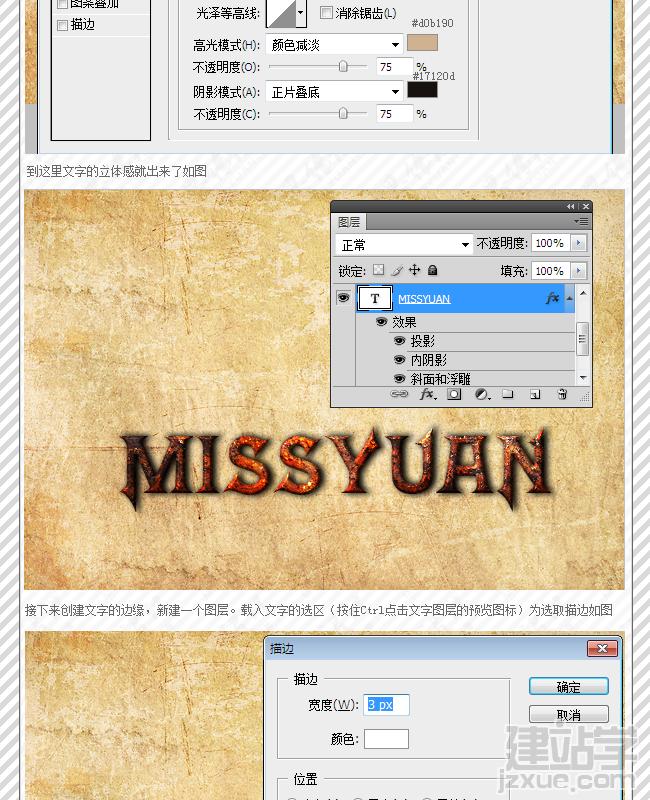The height and width of the screenshot is (800, 650).
Task: Click the Layers panel scrollbar thumb
Action: click(x=583, y=338)
